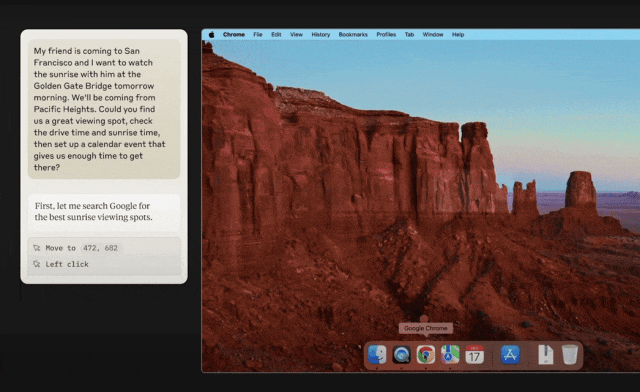Screen dimensions: 640x392
Task: Click the Google Chrome Dock icon
Action: click(x=426, y=354)
